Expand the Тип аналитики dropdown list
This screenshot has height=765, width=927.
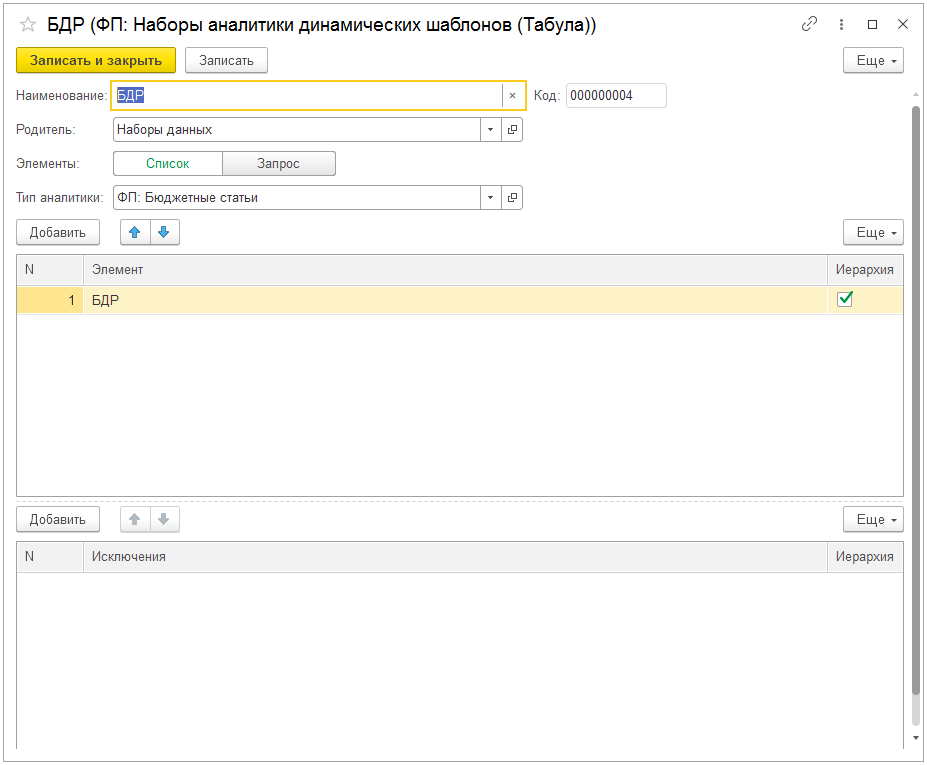pos(491,197)
